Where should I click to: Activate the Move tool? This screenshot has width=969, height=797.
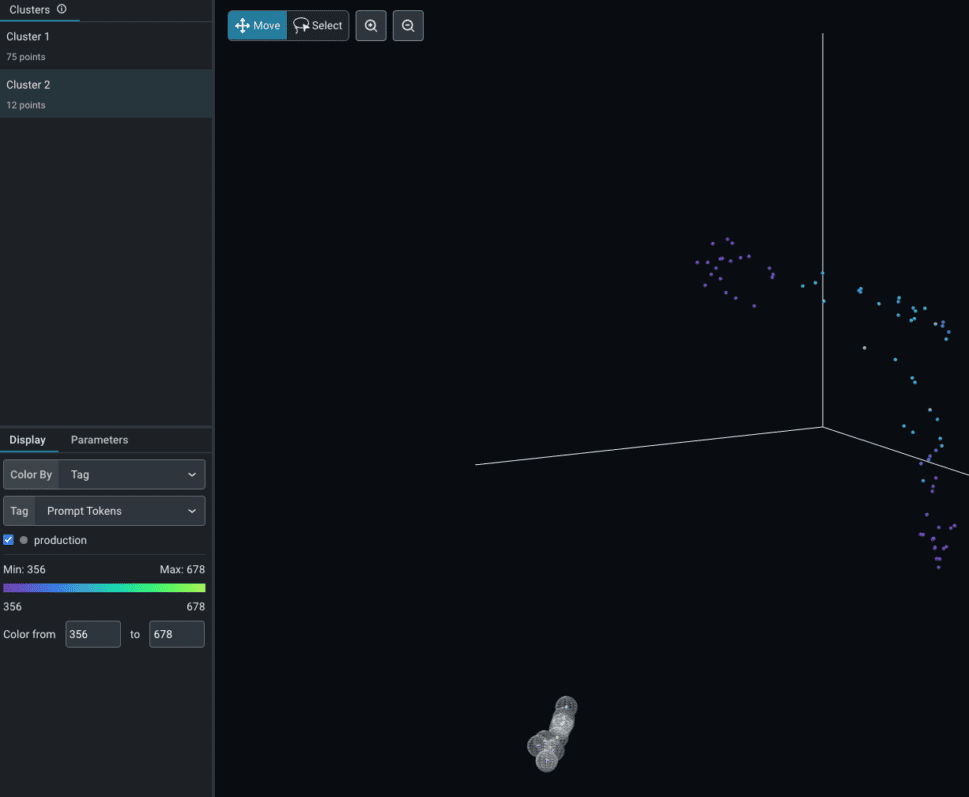point(257,26)
